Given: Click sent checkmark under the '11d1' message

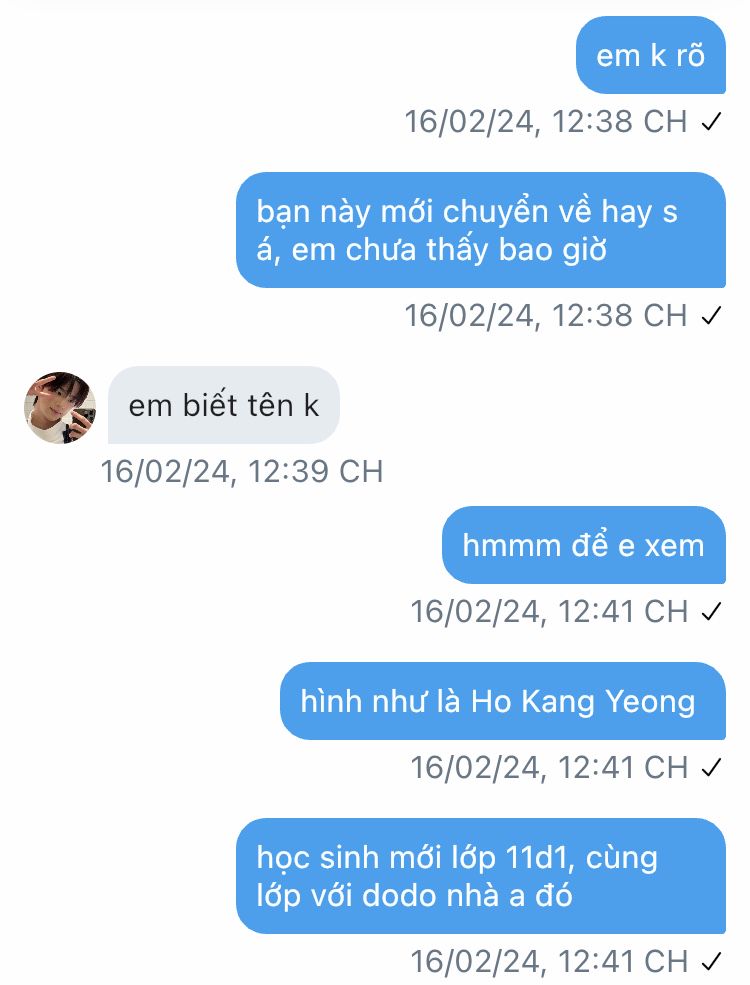Looking at the screenshot, I should point(711,962).
